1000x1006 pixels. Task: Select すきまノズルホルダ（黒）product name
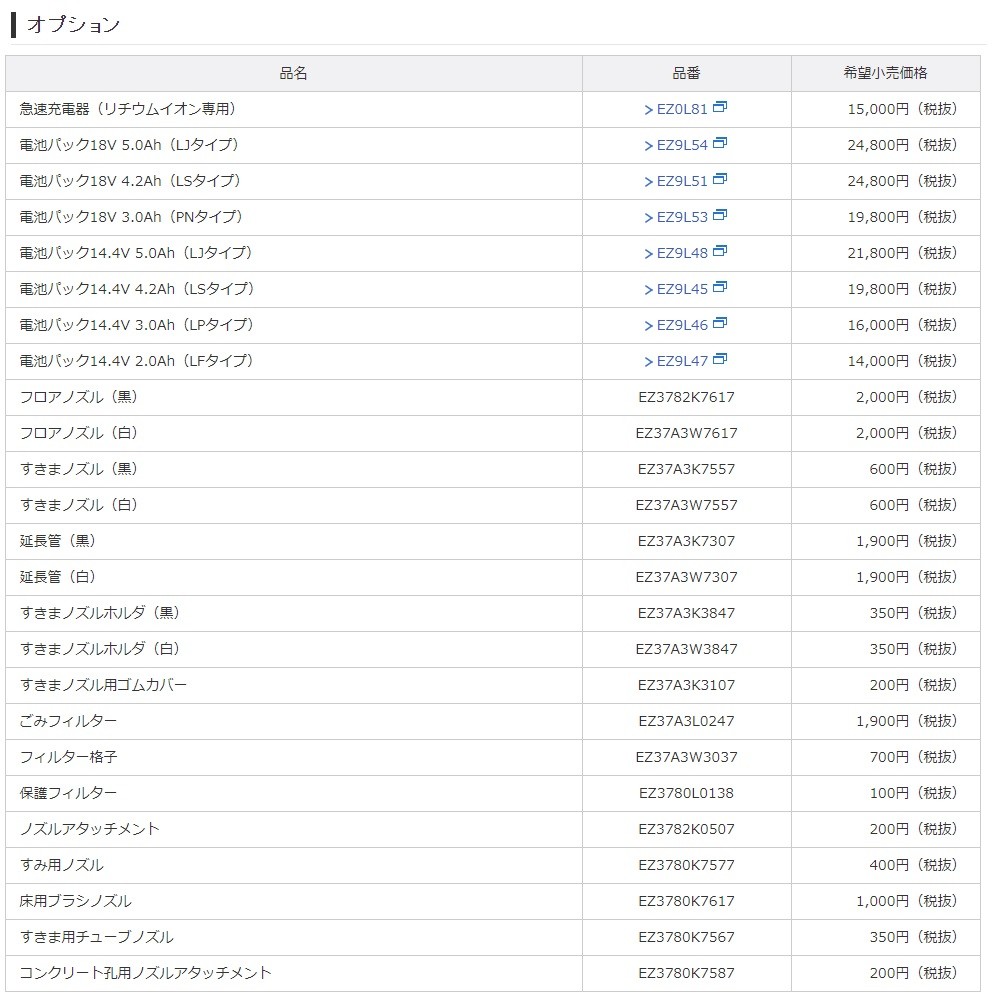tap(99, 612)
